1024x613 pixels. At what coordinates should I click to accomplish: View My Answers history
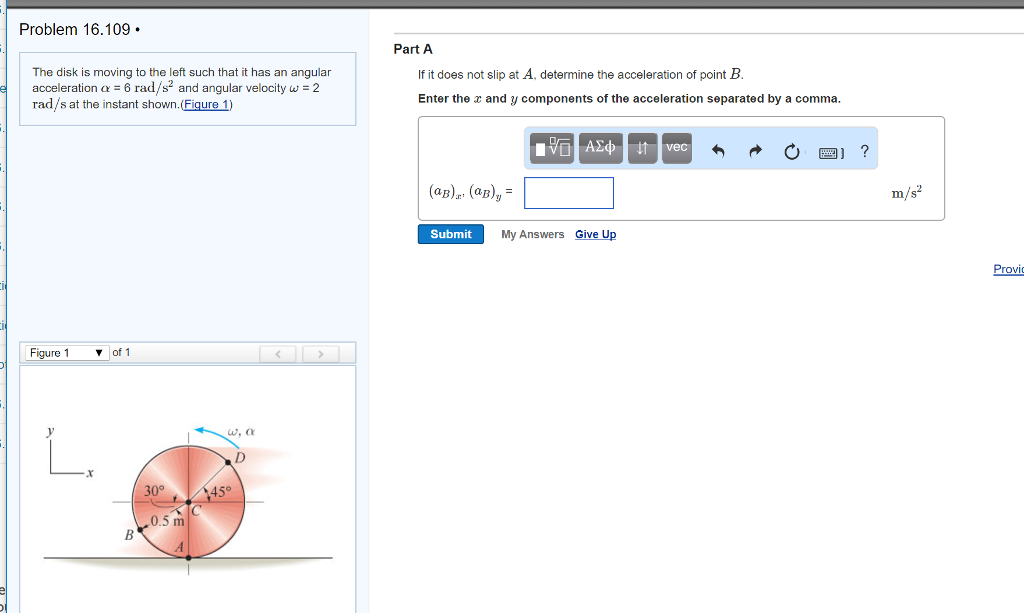pos(532,234)
